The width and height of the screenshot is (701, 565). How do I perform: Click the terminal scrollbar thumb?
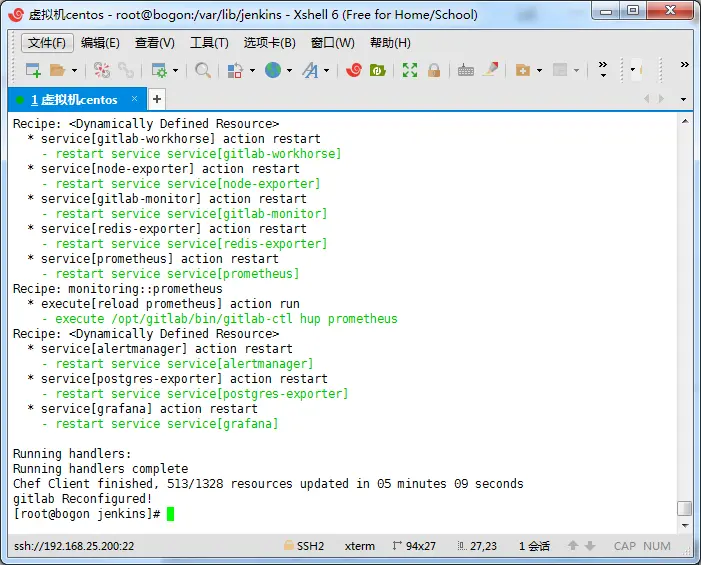(685, 509)
